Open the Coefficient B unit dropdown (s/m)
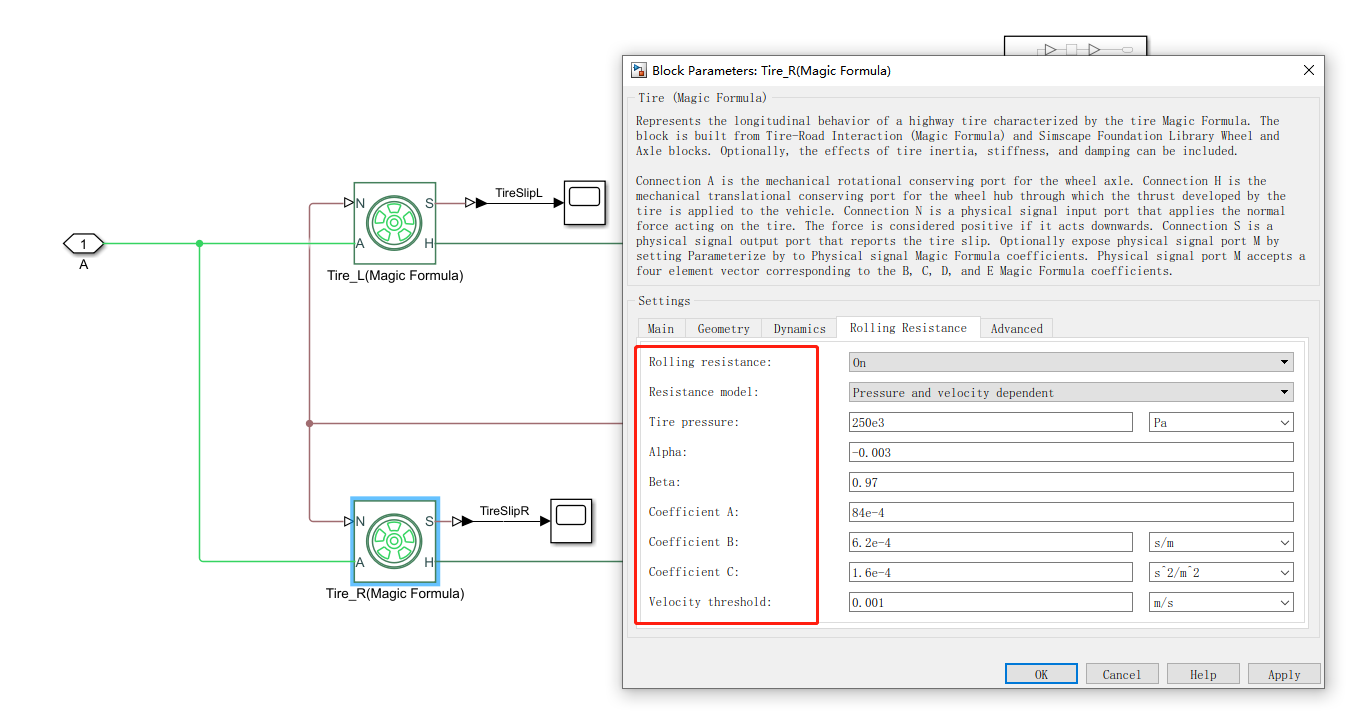 tap(1221, 542)
